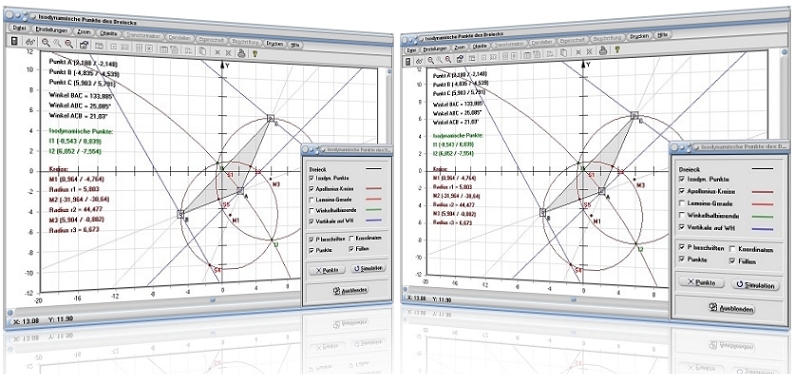Click the blue Vertikale auf WH color line, right panel
The width and height of the screenshot is (794, 374).
pyautogui.click(x=763, y=229)
